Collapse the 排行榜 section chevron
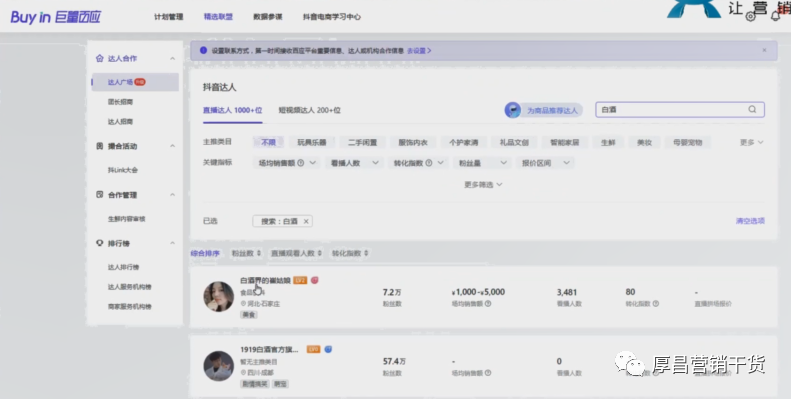Screen dimensions: 791x399 pyautogui.click(x=173, y=243)
